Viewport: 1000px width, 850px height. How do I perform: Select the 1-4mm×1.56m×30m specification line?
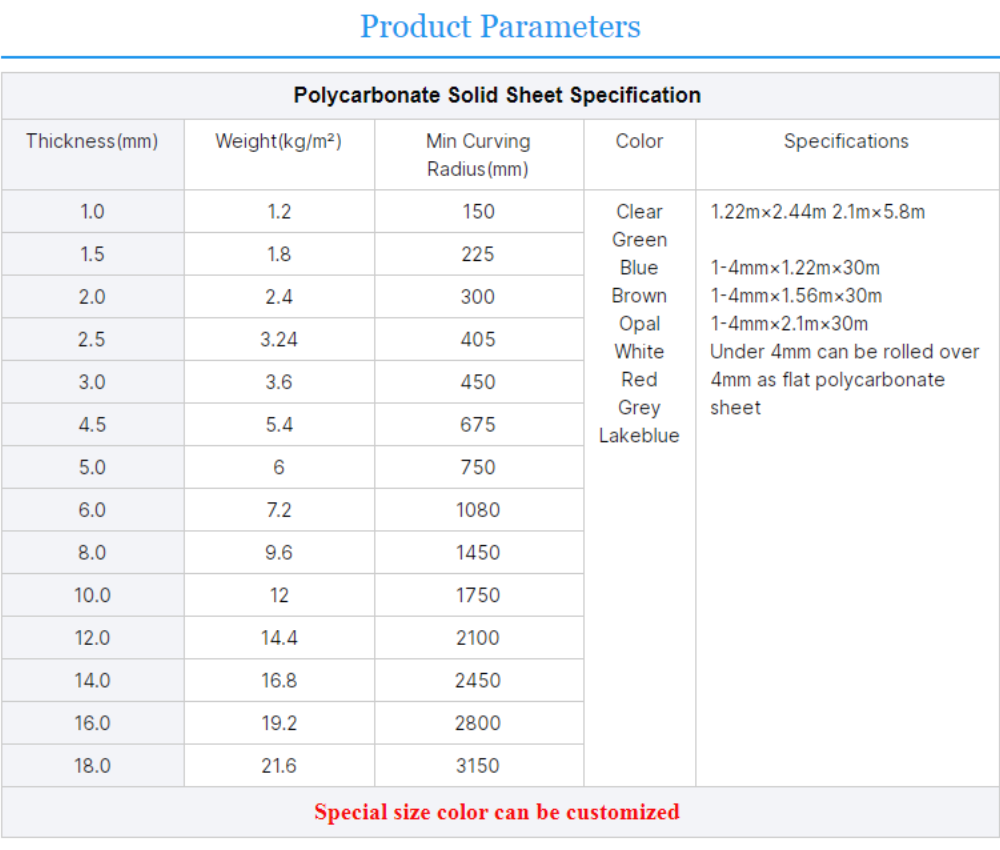(x=796, y=296)
